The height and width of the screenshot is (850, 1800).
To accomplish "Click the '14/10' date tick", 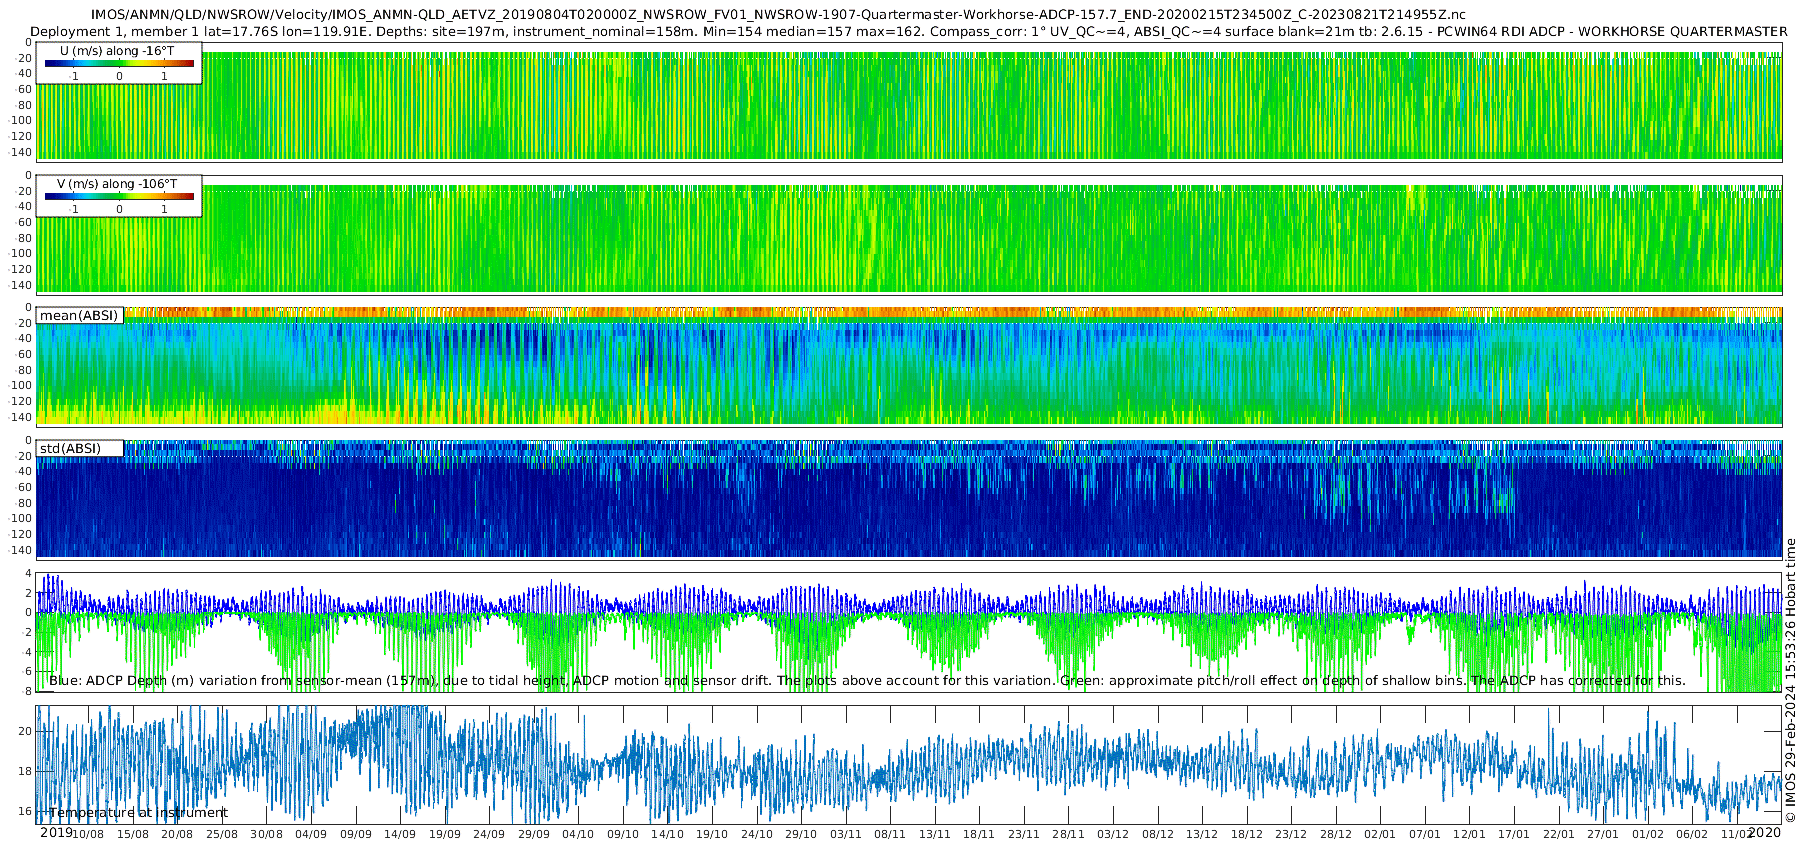I will pyautogui.click(x=668, y=834).
